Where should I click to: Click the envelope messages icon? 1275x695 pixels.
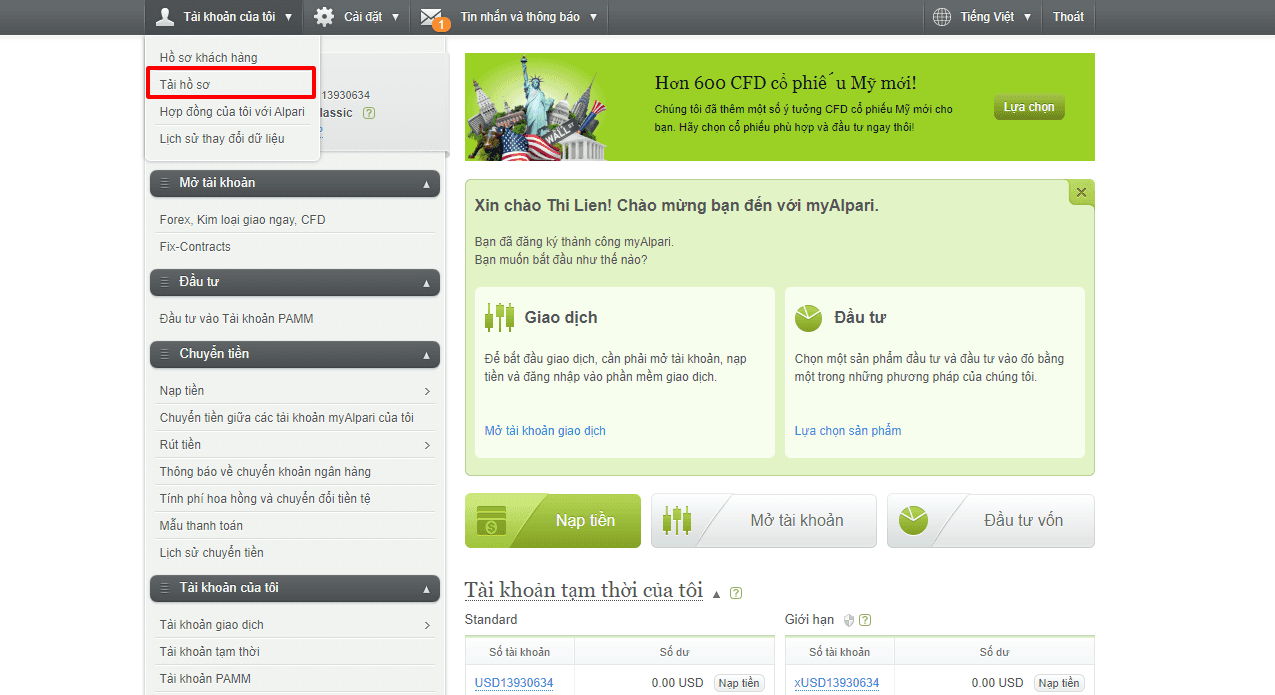point(432,17)
